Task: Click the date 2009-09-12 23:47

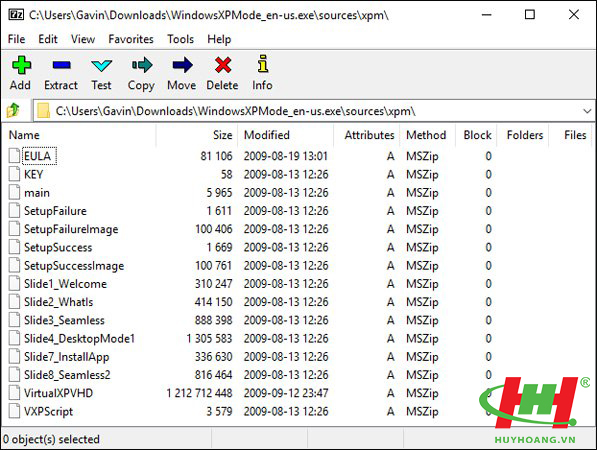Action: pyautogui.click(x=286, y=393)
